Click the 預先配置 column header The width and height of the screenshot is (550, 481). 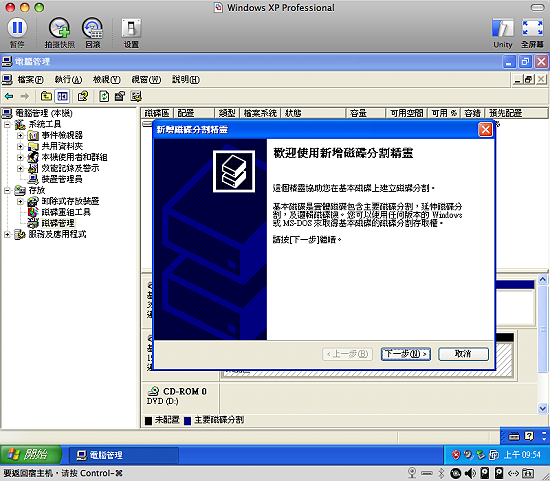click(516, 113)
